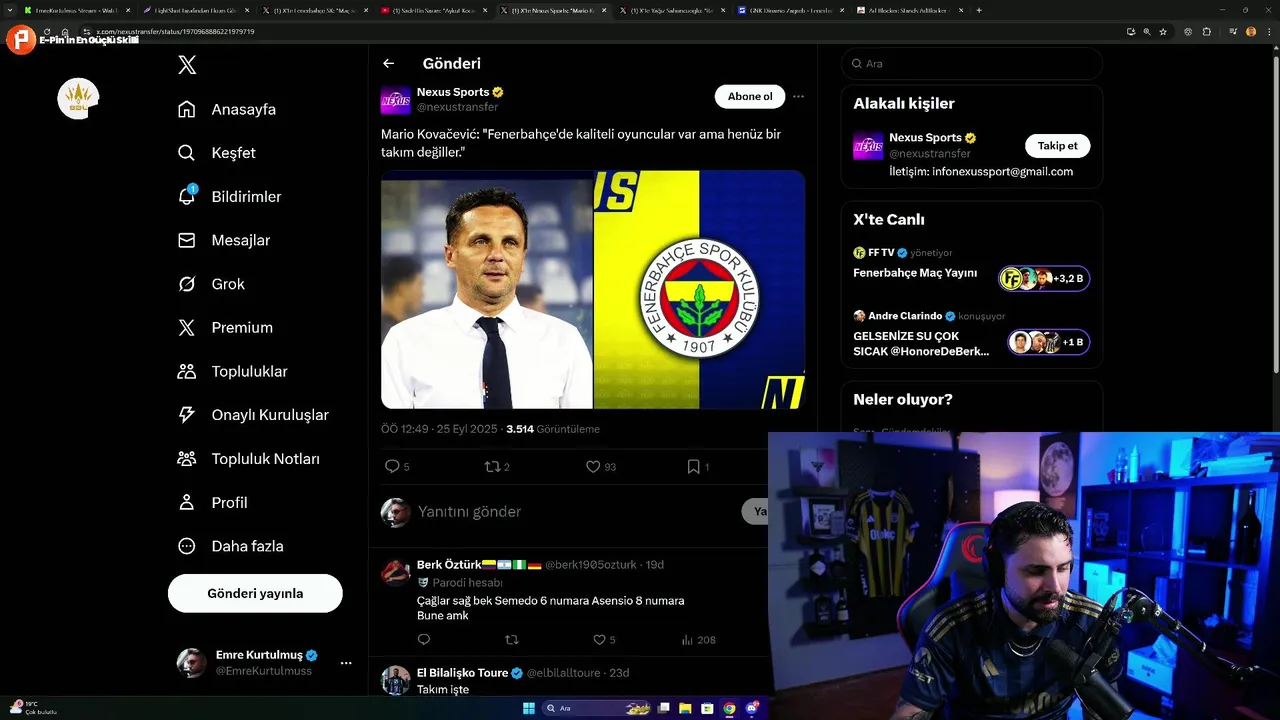Switch to the Yağız Sabuncuoğlu X tab

pyautogui.click(x=670, y=10)
